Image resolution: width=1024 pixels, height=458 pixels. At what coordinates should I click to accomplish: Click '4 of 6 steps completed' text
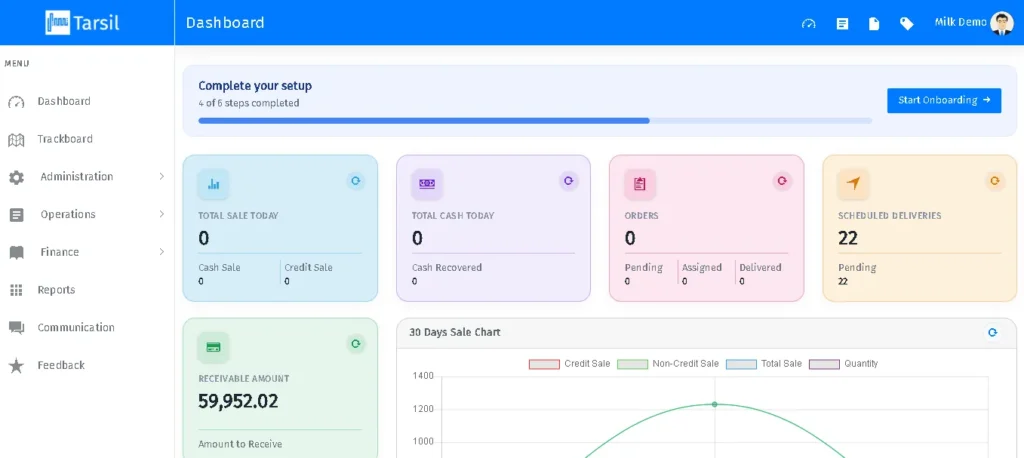[249, 103]
